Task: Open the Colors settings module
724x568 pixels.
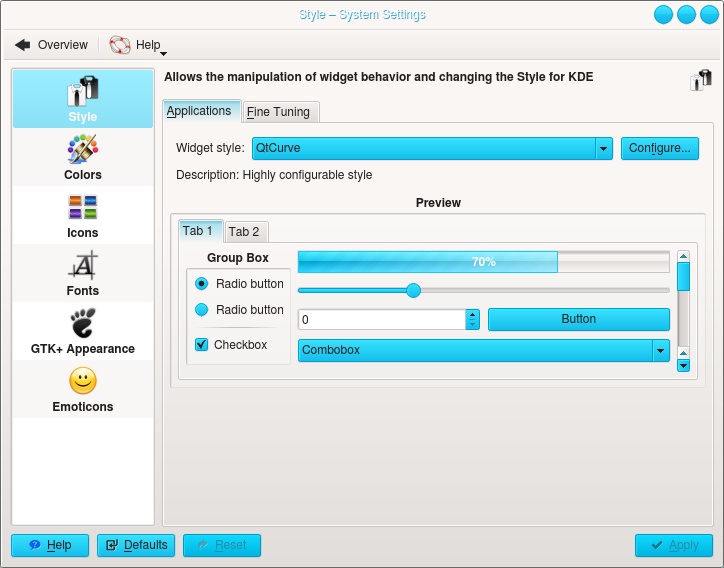Action: click(83, 157)
